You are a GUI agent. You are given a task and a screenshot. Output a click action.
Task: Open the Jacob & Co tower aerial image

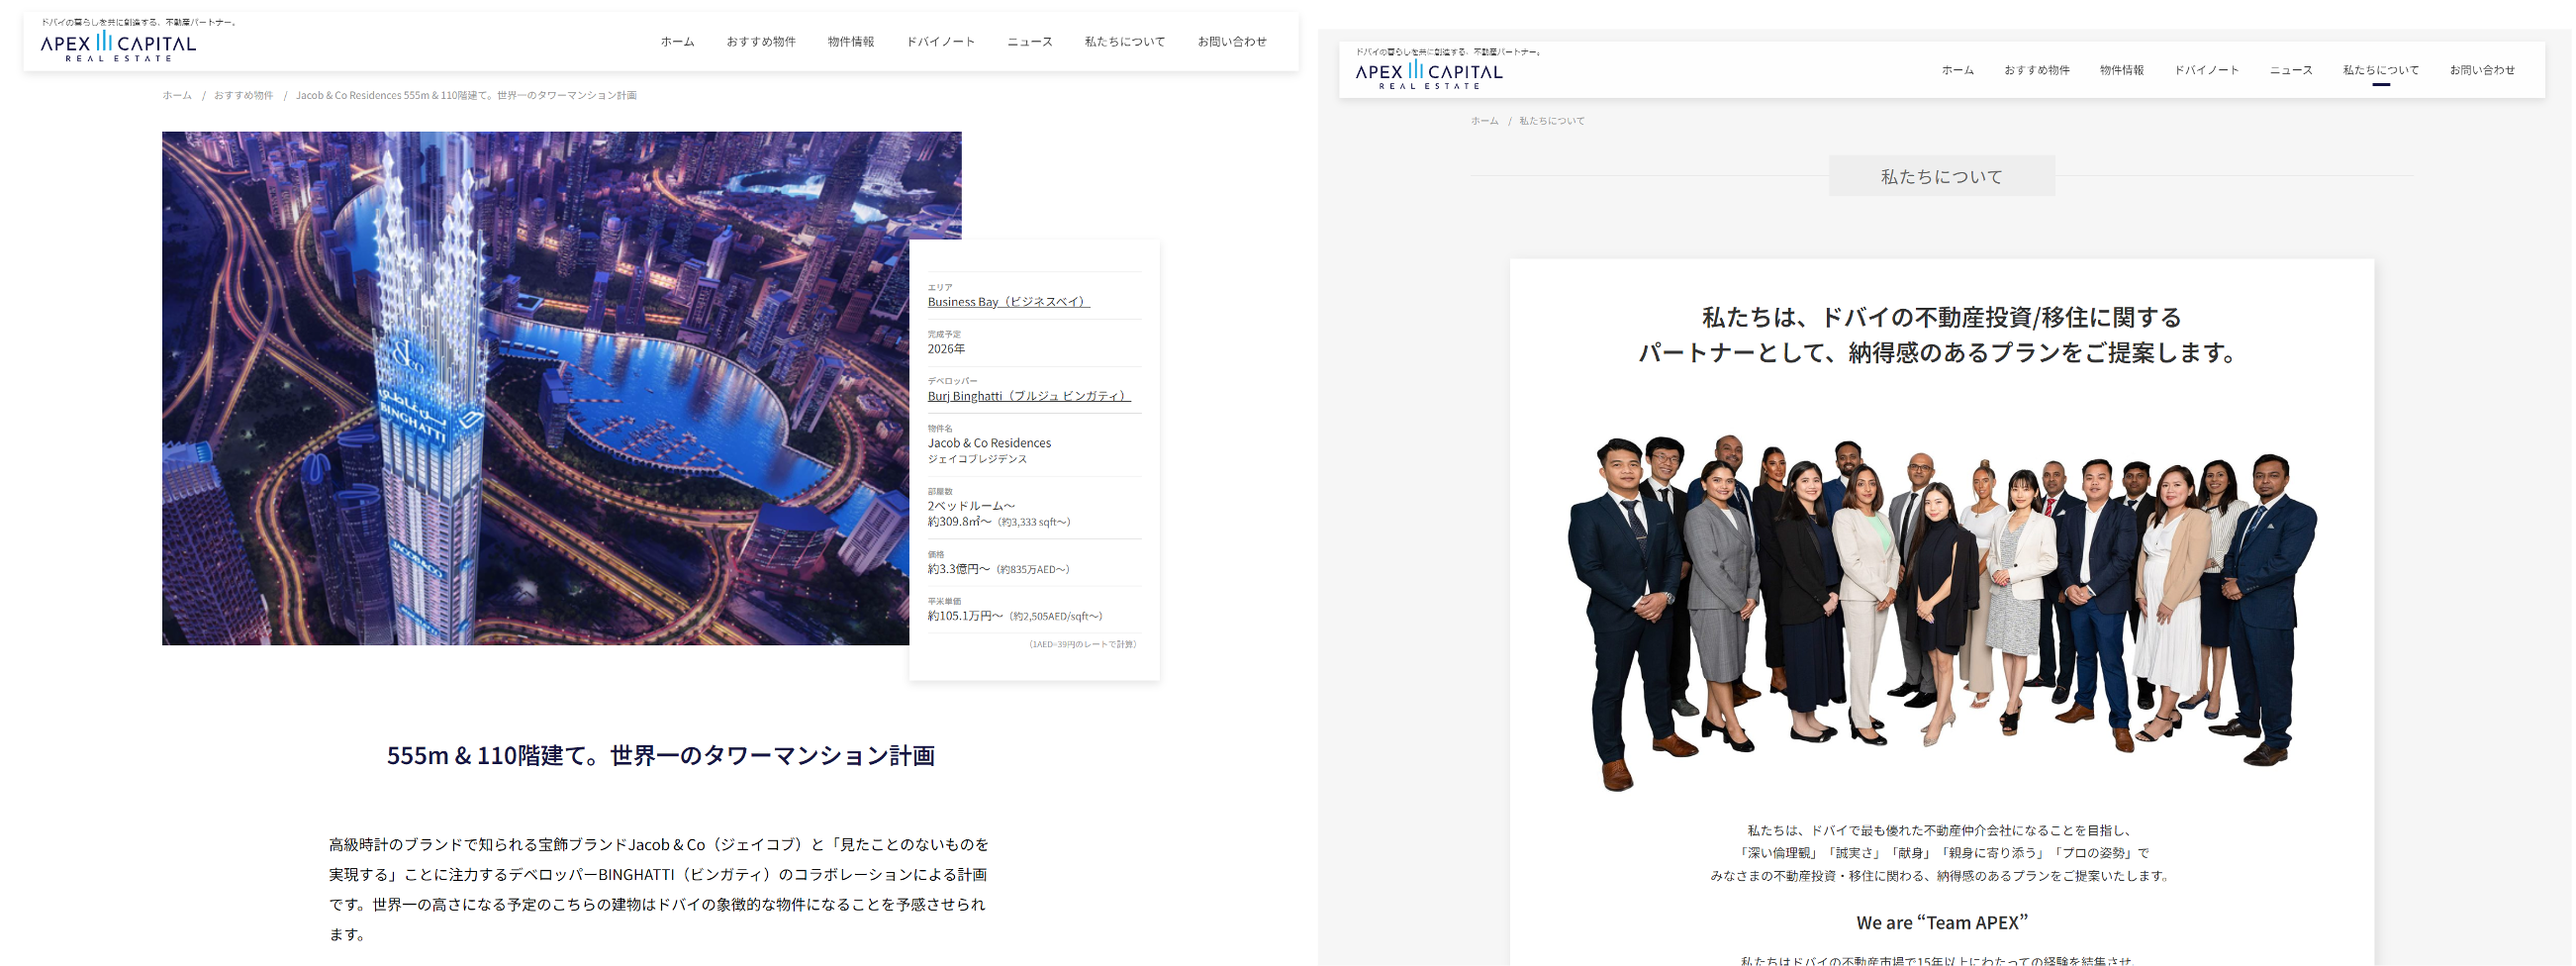click(535, 388)
